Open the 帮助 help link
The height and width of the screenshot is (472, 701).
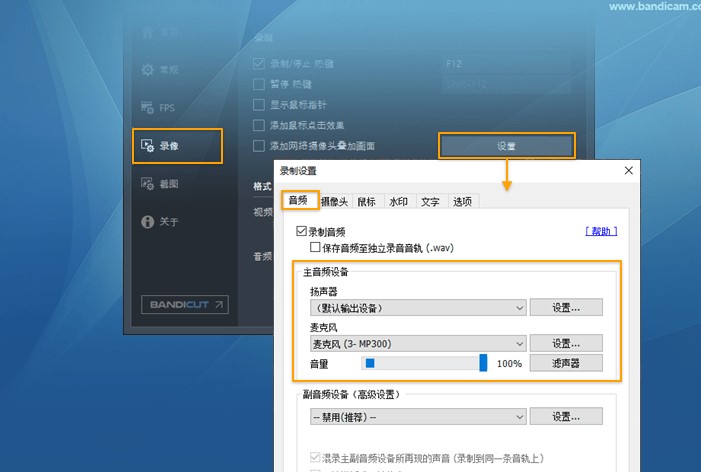[601, 231]
